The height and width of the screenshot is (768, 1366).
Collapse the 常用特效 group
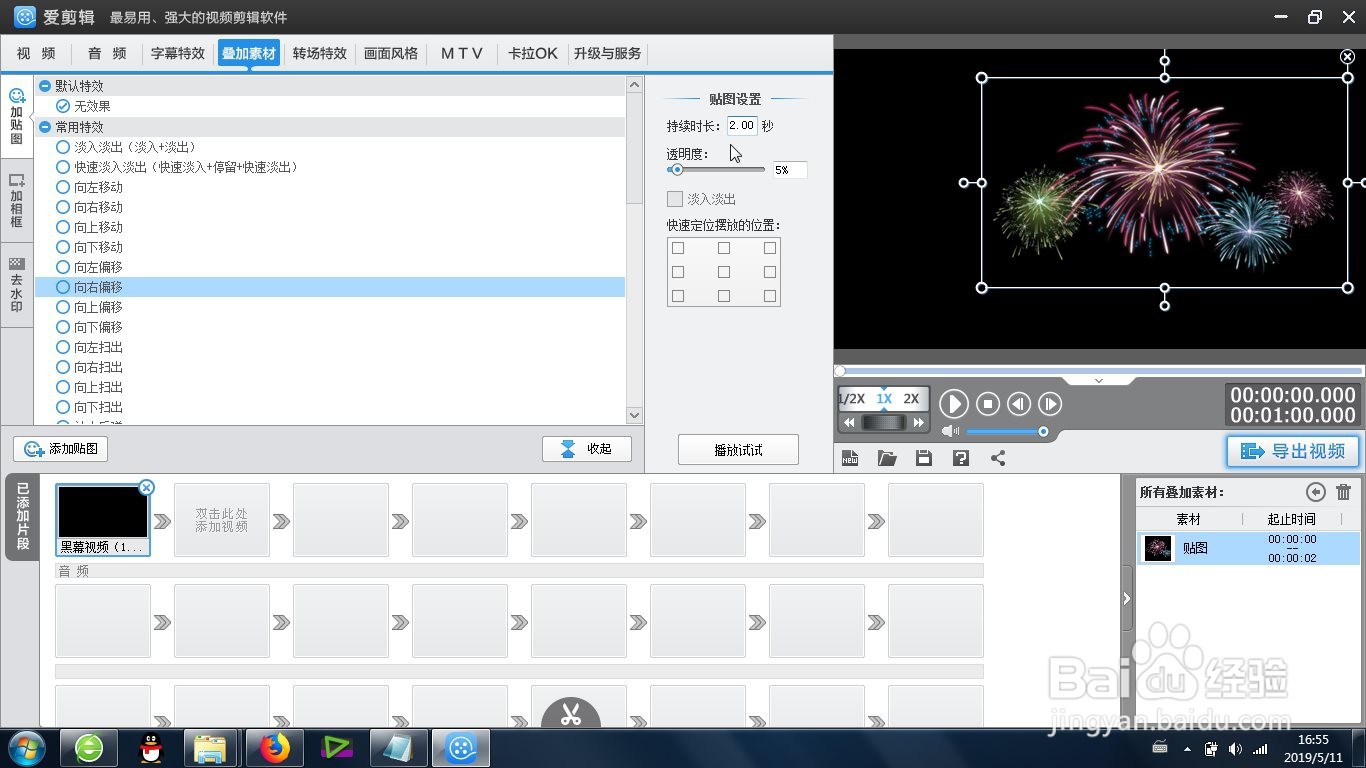[45, 127]
